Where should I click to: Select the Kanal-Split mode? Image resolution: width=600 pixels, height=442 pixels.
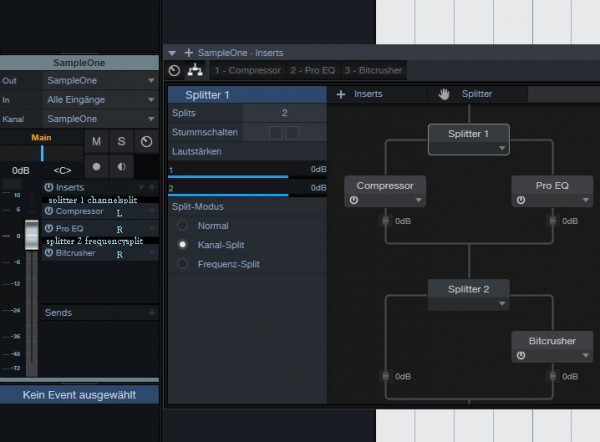(183, 245)
